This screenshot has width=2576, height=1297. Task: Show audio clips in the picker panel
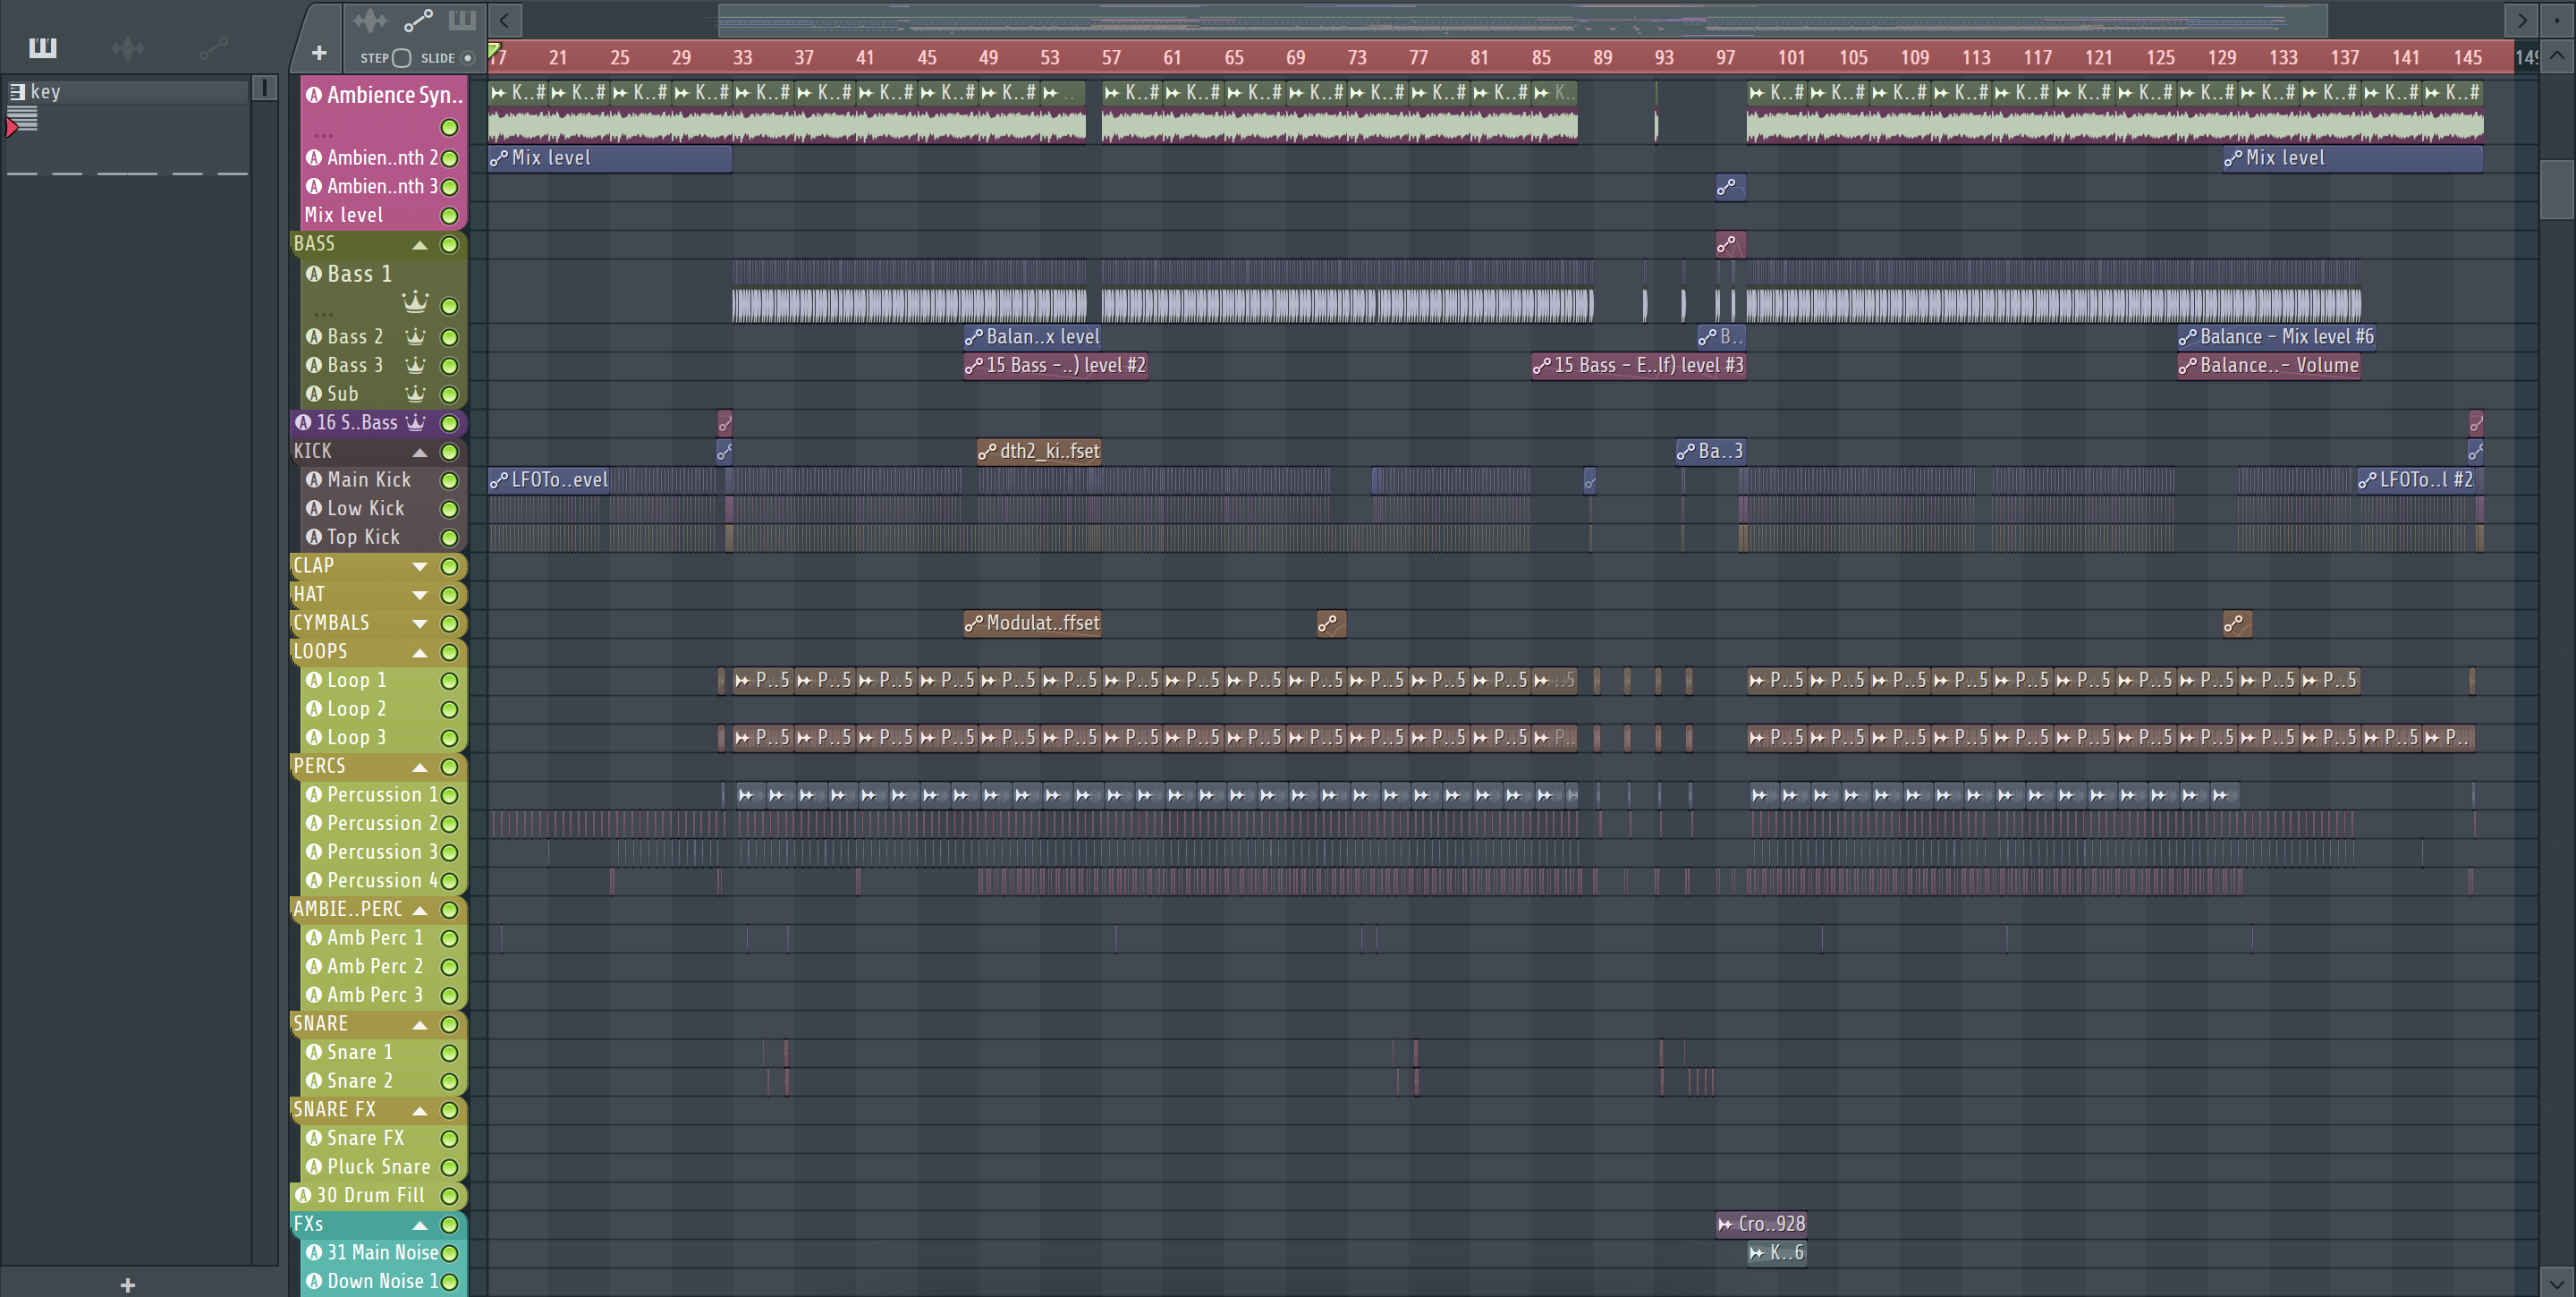[128, 47]
